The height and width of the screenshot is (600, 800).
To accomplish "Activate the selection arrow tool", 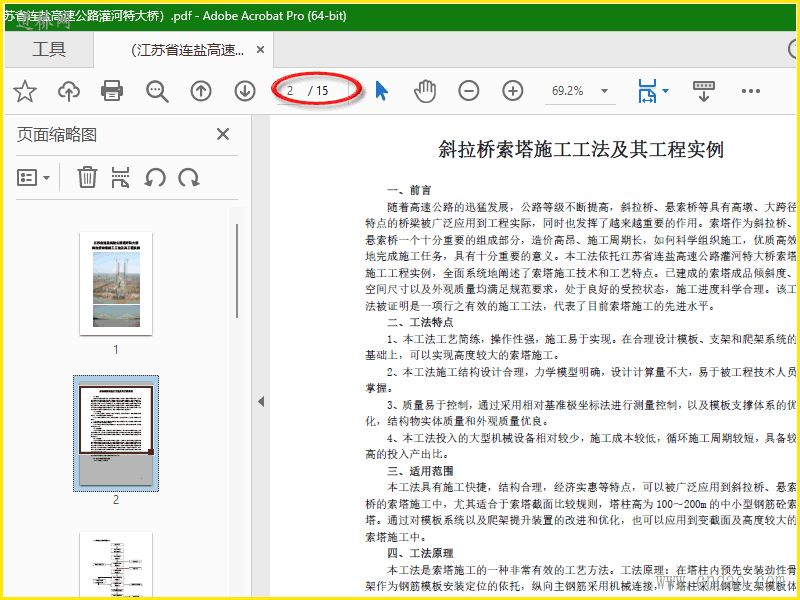I will (x=382, y=91).
